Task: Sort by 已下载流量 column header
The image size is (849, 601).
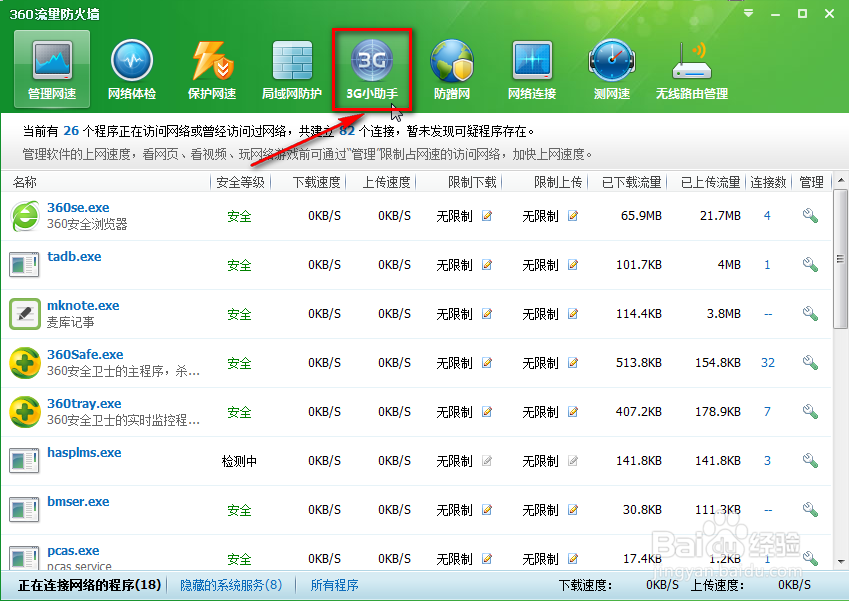Action: (631, 182)
